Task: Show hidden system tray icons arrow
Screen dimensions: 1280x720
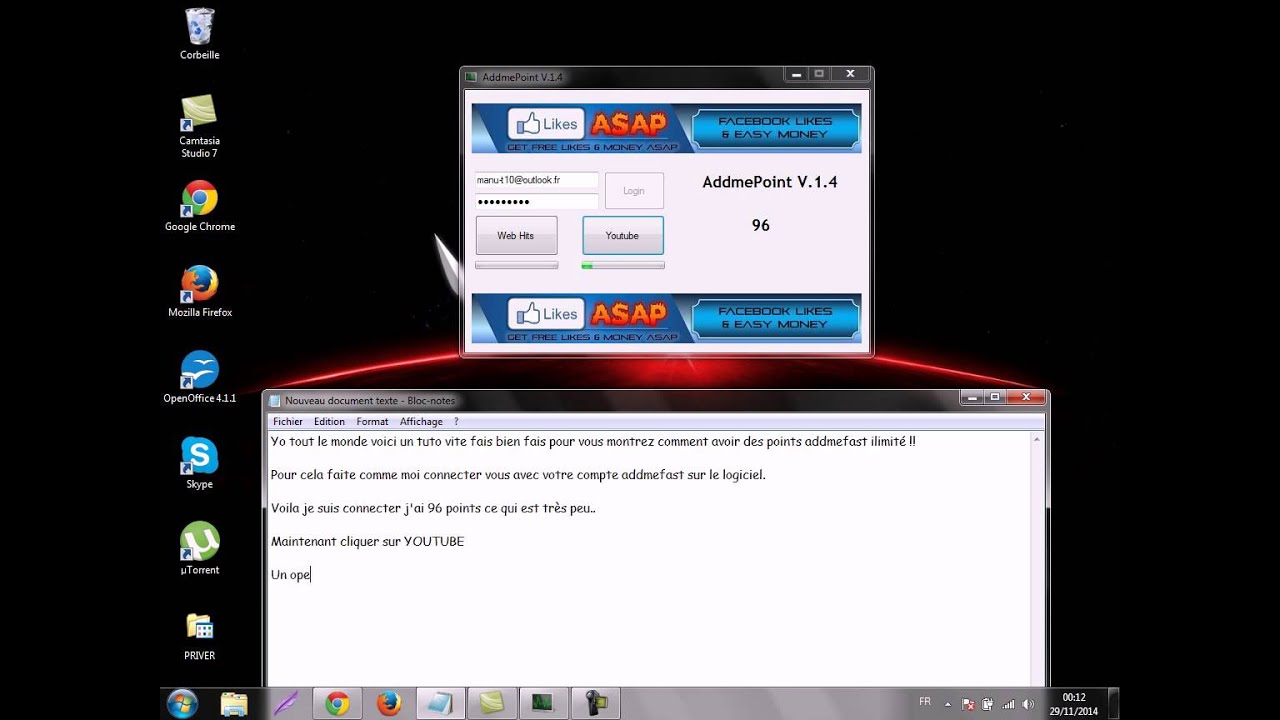Action: point(947,704)
